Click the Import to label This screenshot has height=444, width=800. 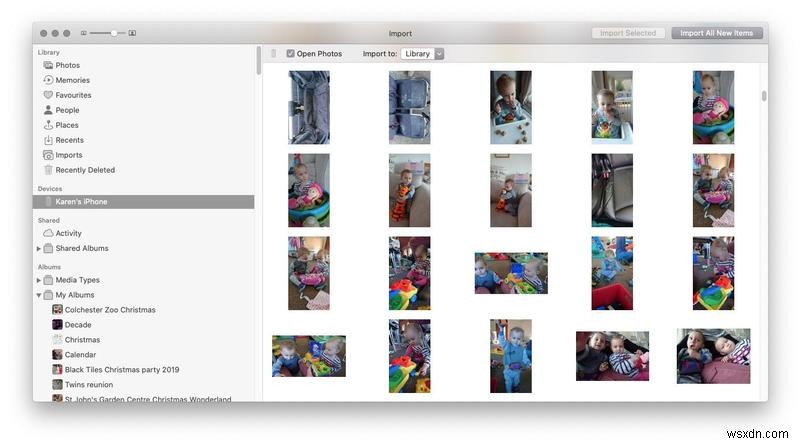380,54
